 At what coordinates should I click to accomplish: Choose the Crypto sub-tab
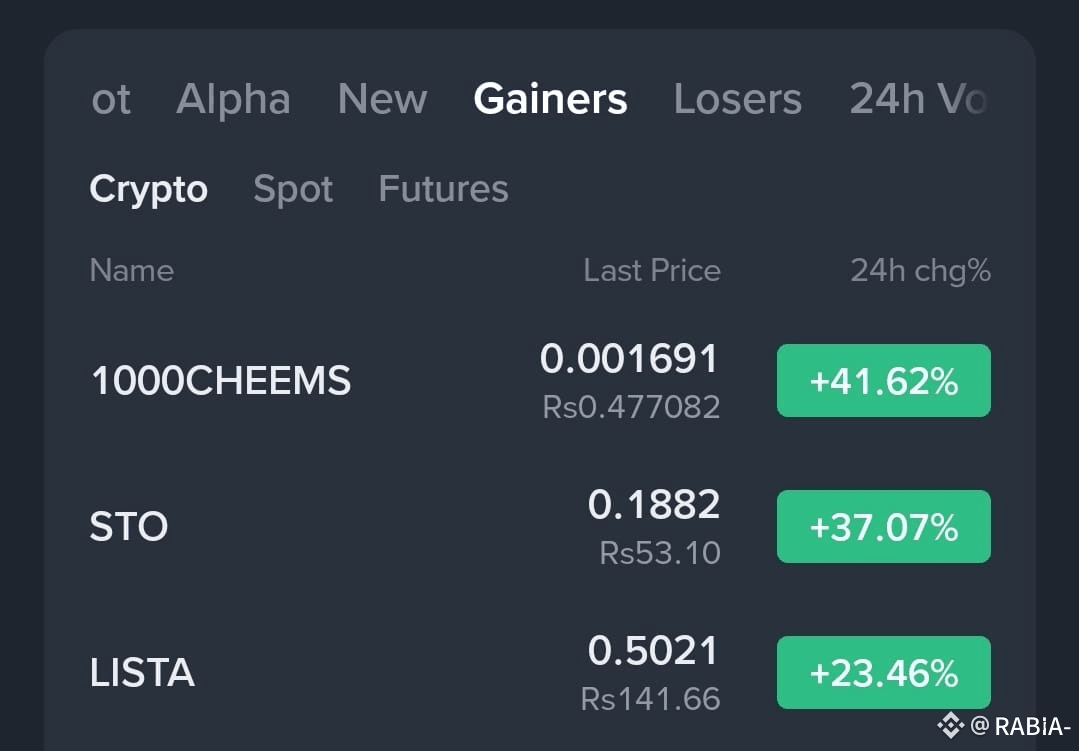pos(149,189)
